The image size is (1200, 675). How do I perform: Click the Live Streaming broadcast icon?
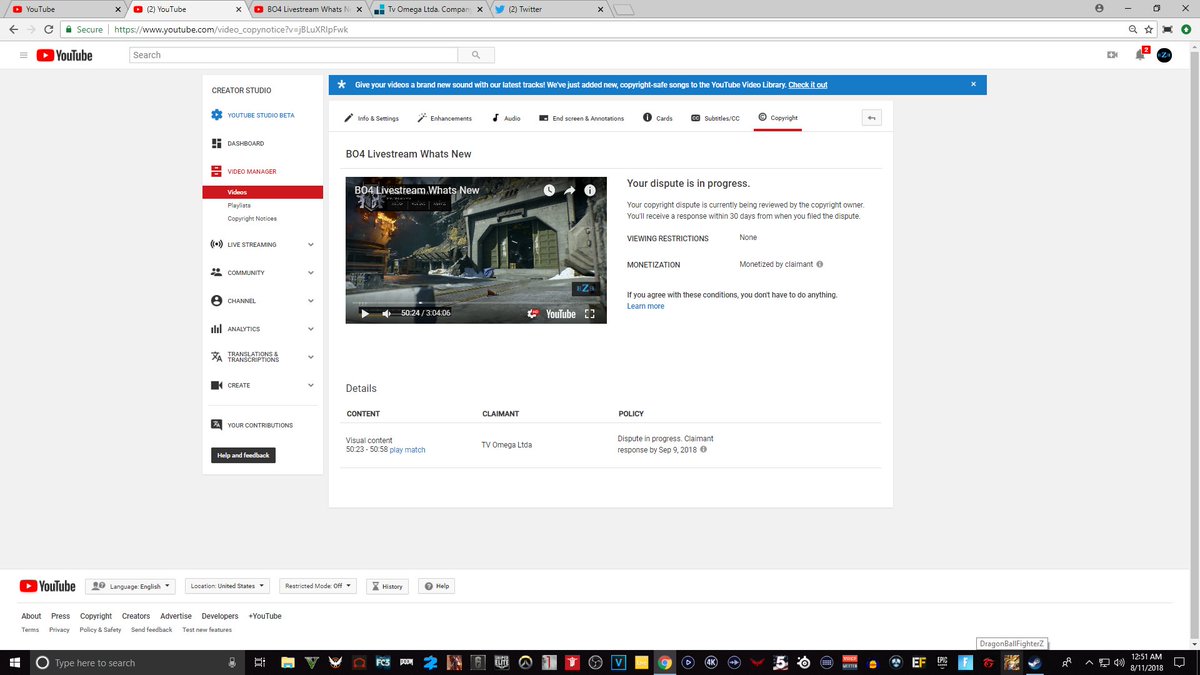point(217,244)
